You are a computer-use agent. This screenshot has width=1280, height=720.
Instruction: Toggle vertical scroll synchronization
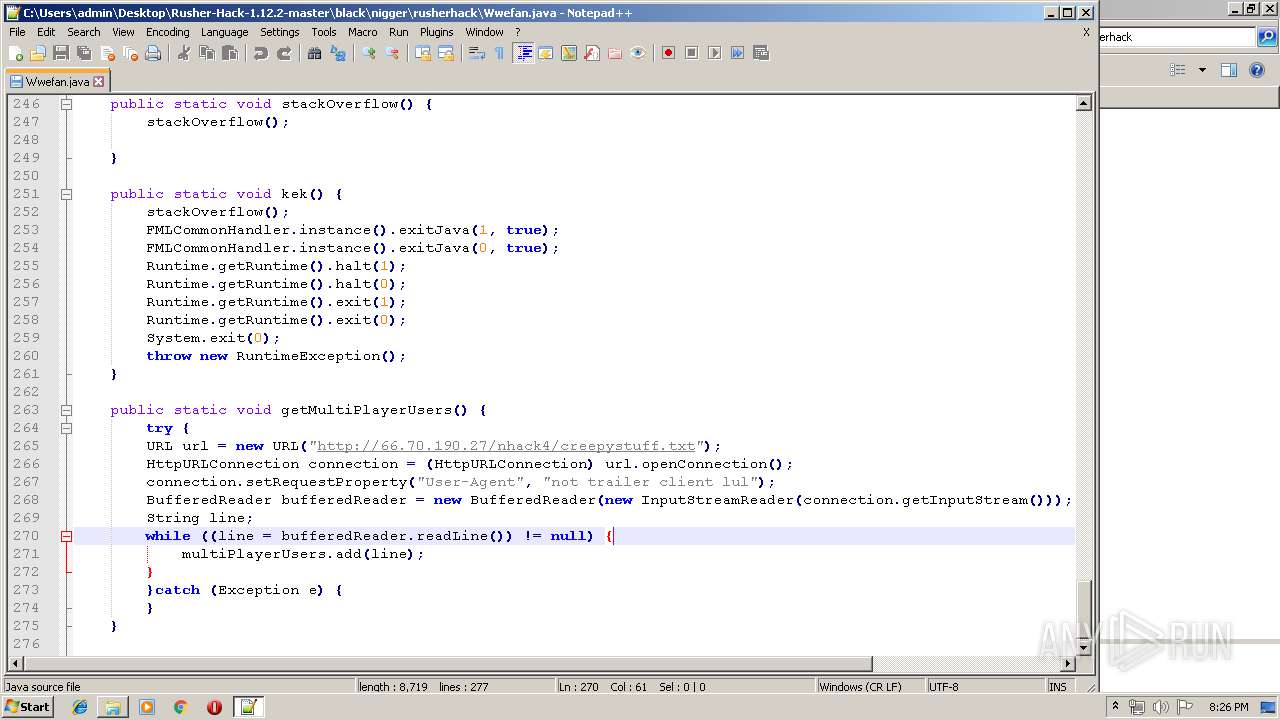pyautogui.click(x=423, y=53)
